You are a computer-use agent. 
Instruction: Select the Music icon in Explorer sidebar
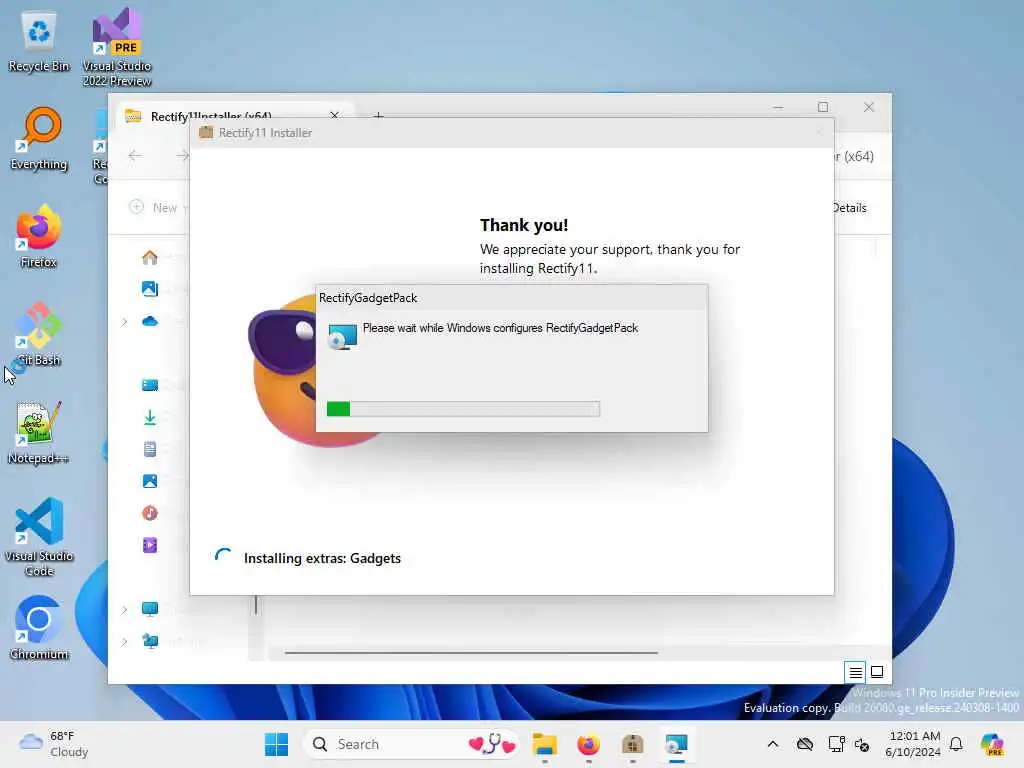pyautogui.click(x=150, y=513)
